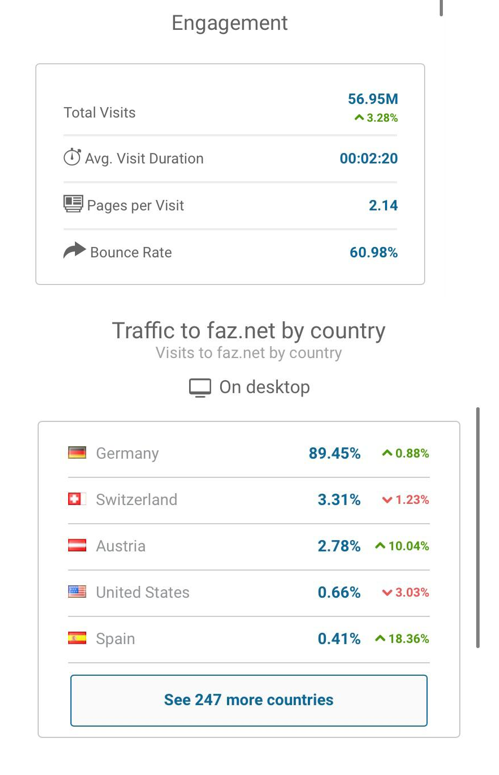Image resolution: width=499 pixels, height=775 pixels.
Task: Select the Germany country row
Action: [x=249, y=453]
